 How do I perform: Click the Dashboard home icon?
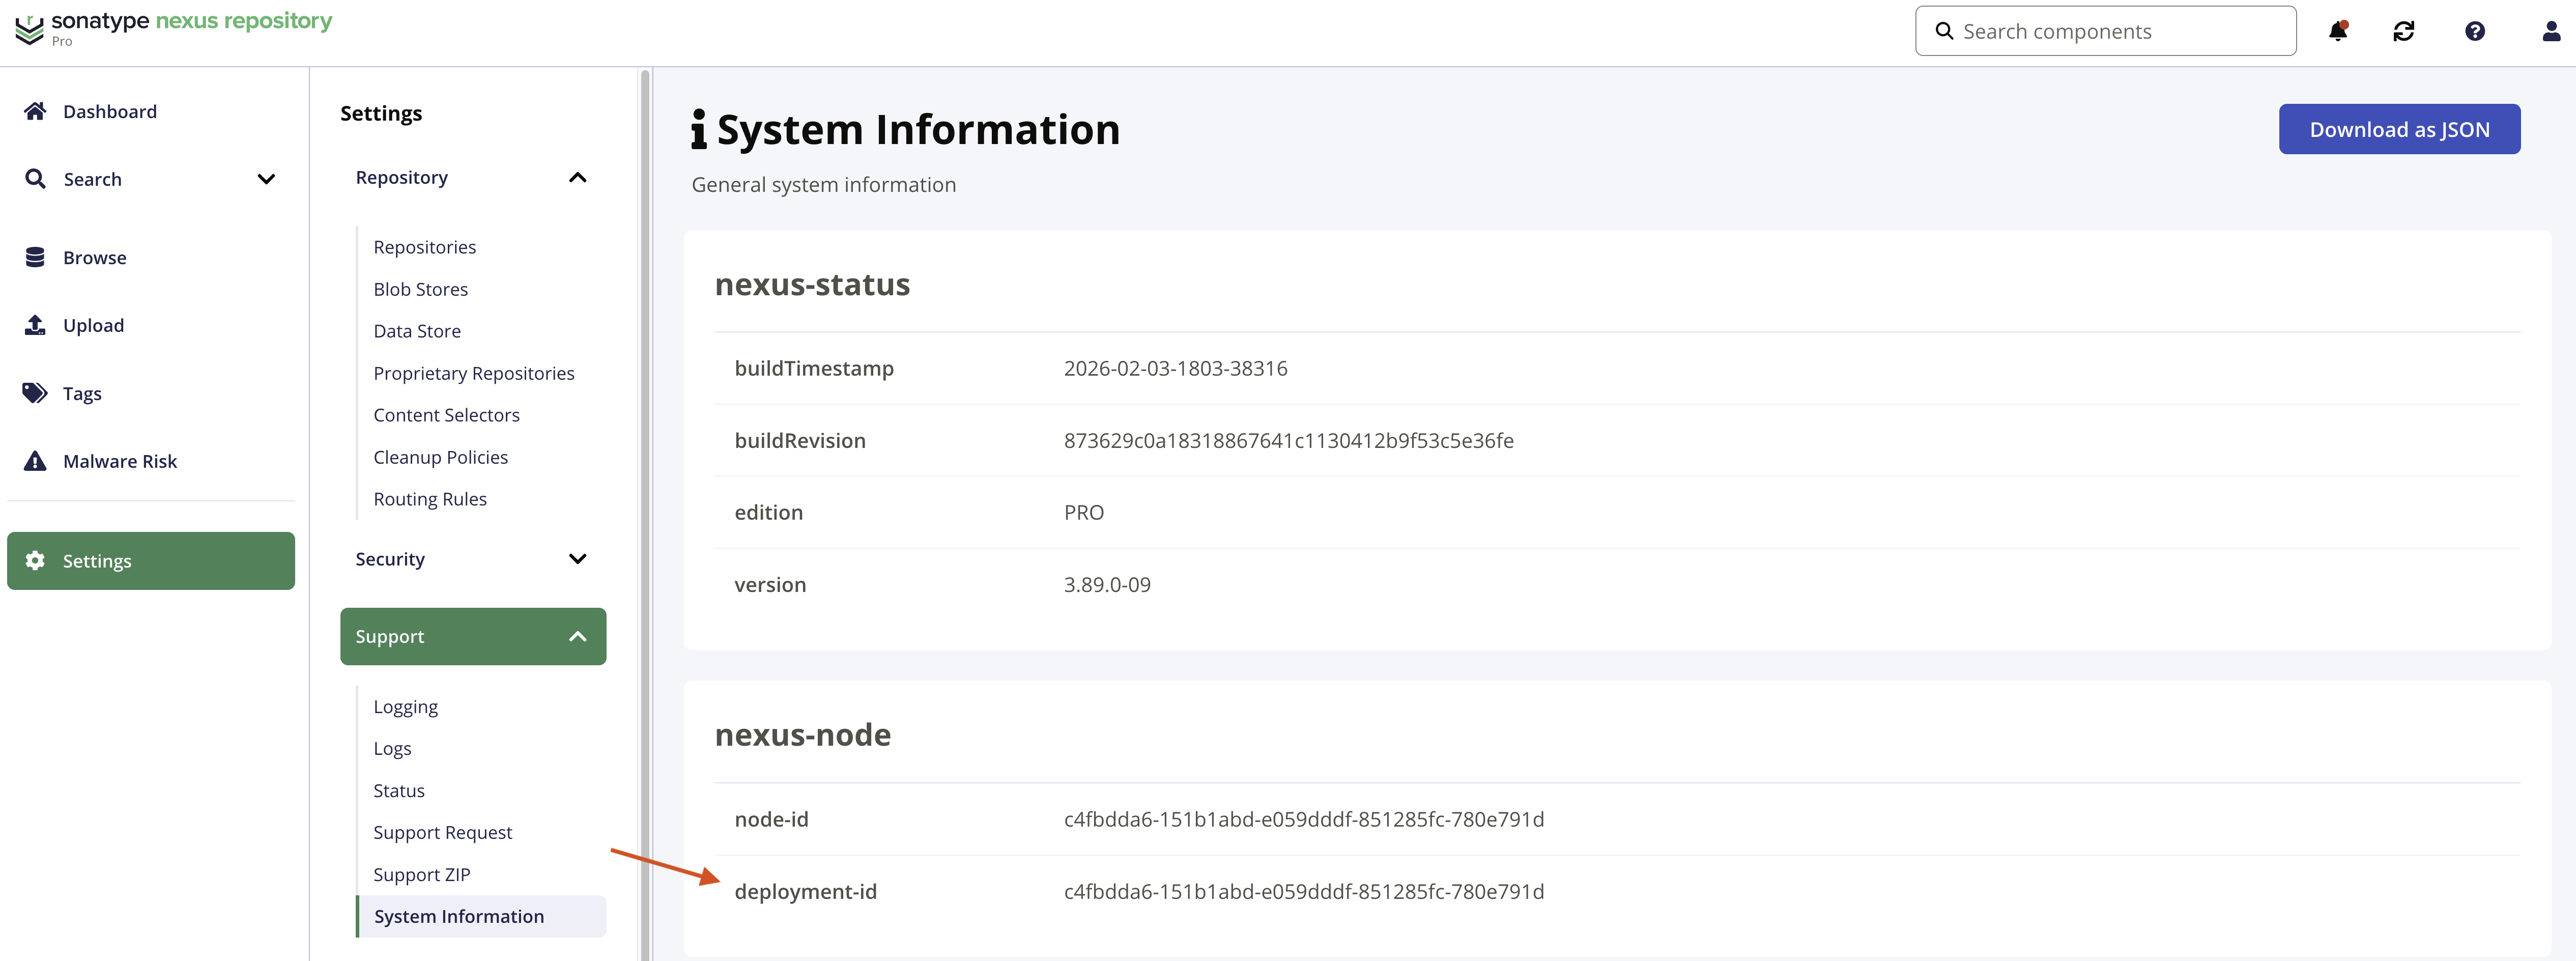coord(35,111)
